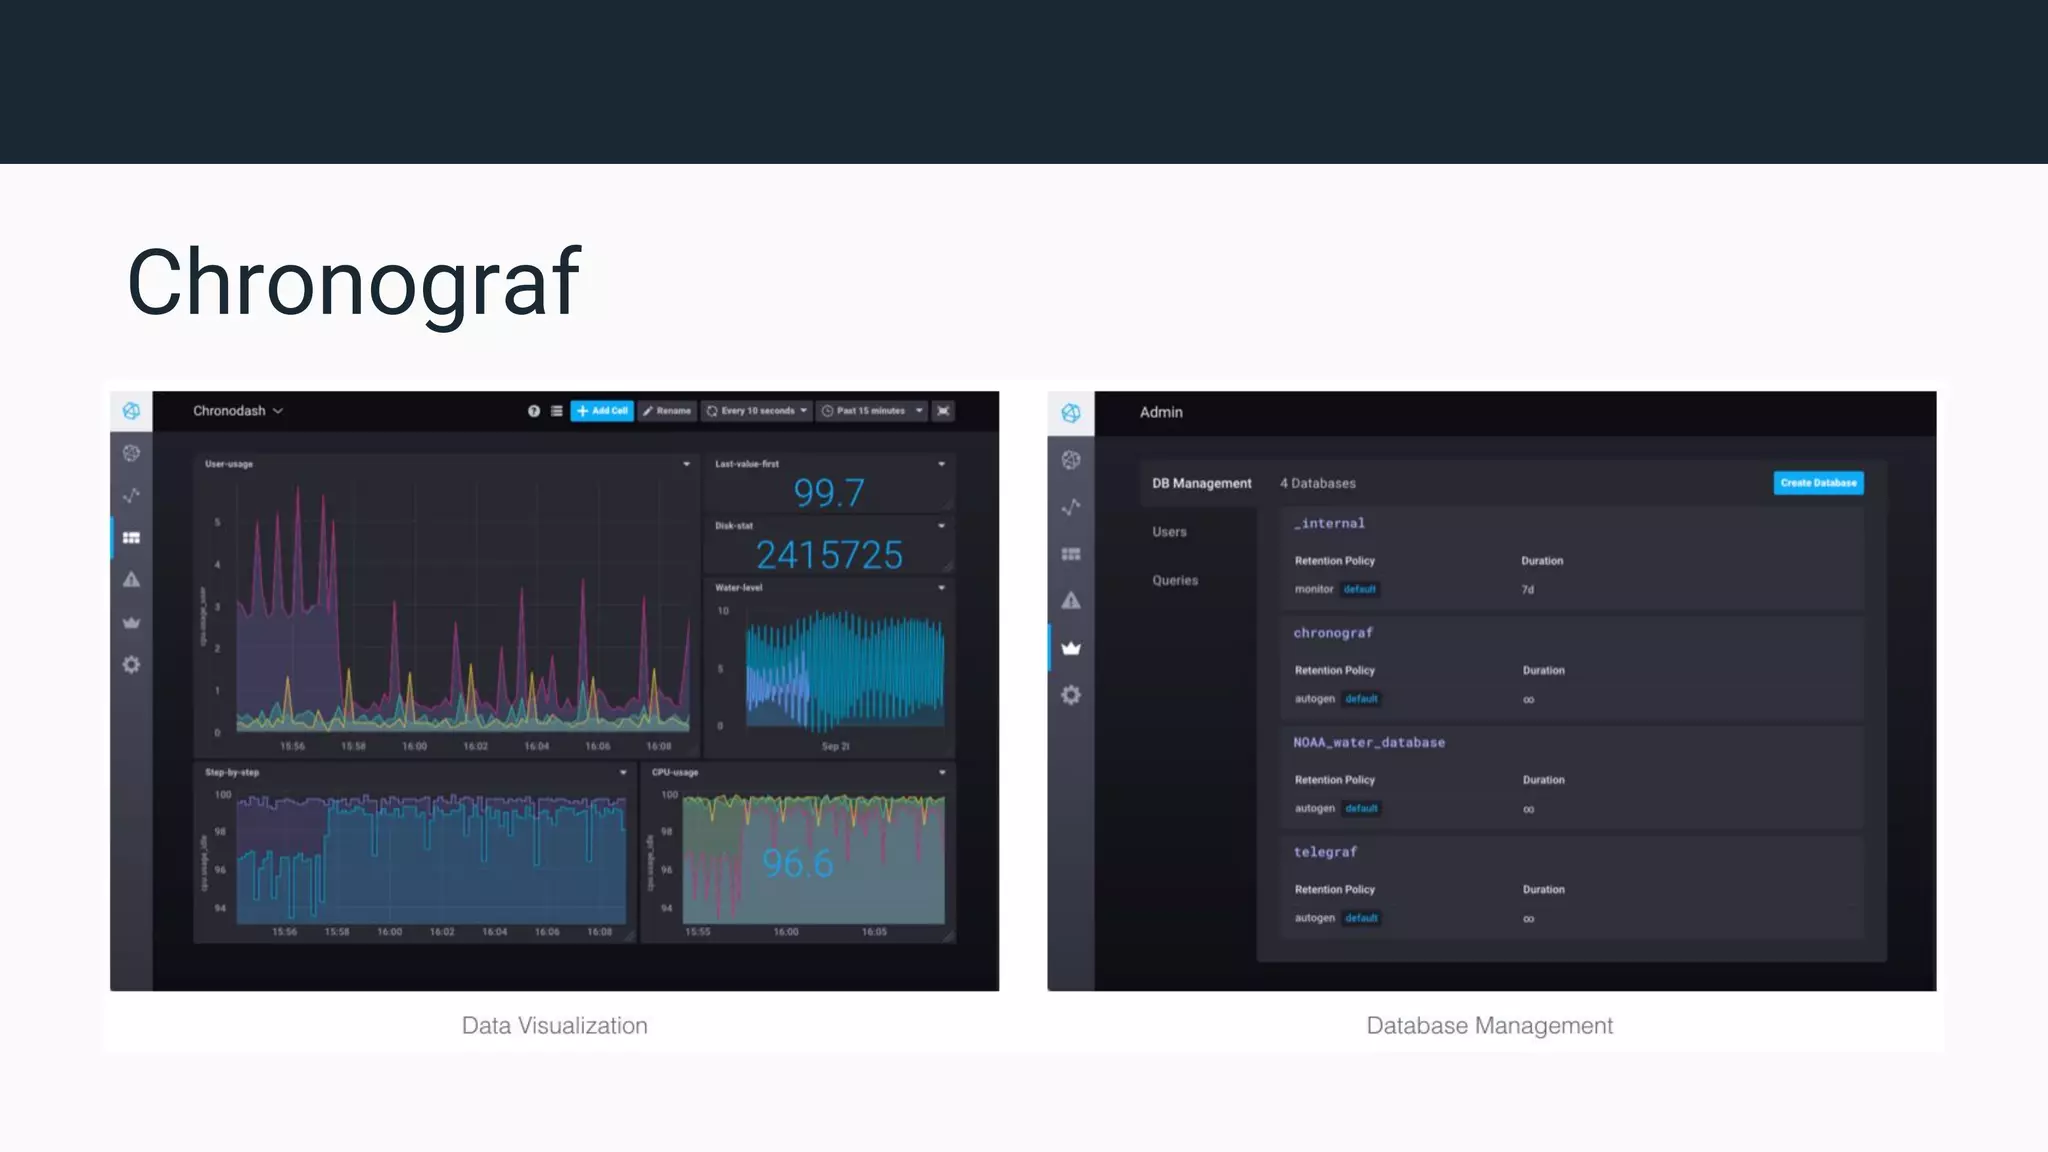The height and width of the screenshot is (1152, 2048).
Task: Click the _internal database name
Action: pos(1329,523)
